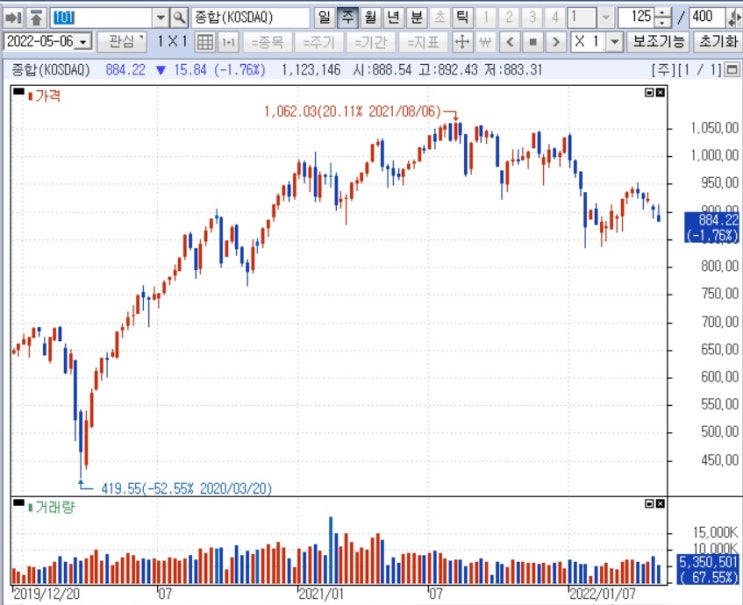The width and height of the screenshot is (743, 605).
Task: Open the =종목 sync option
Action: tap(267, 42)
